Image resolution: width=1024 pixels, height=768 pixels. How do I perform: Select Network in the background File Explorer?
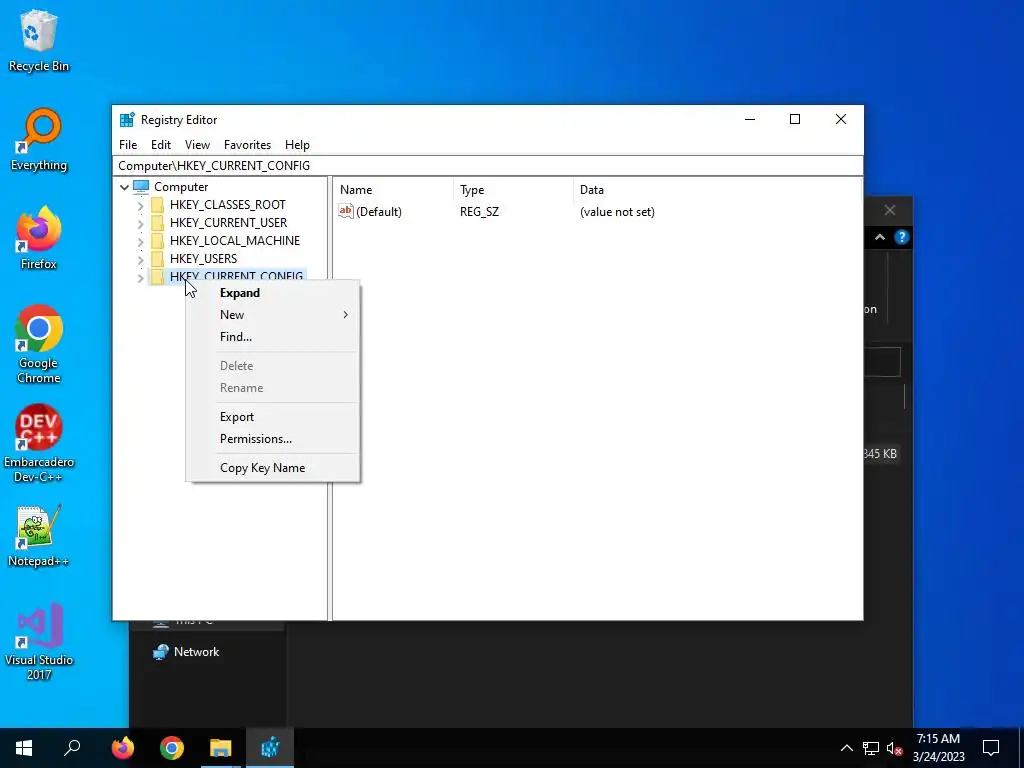197,652
